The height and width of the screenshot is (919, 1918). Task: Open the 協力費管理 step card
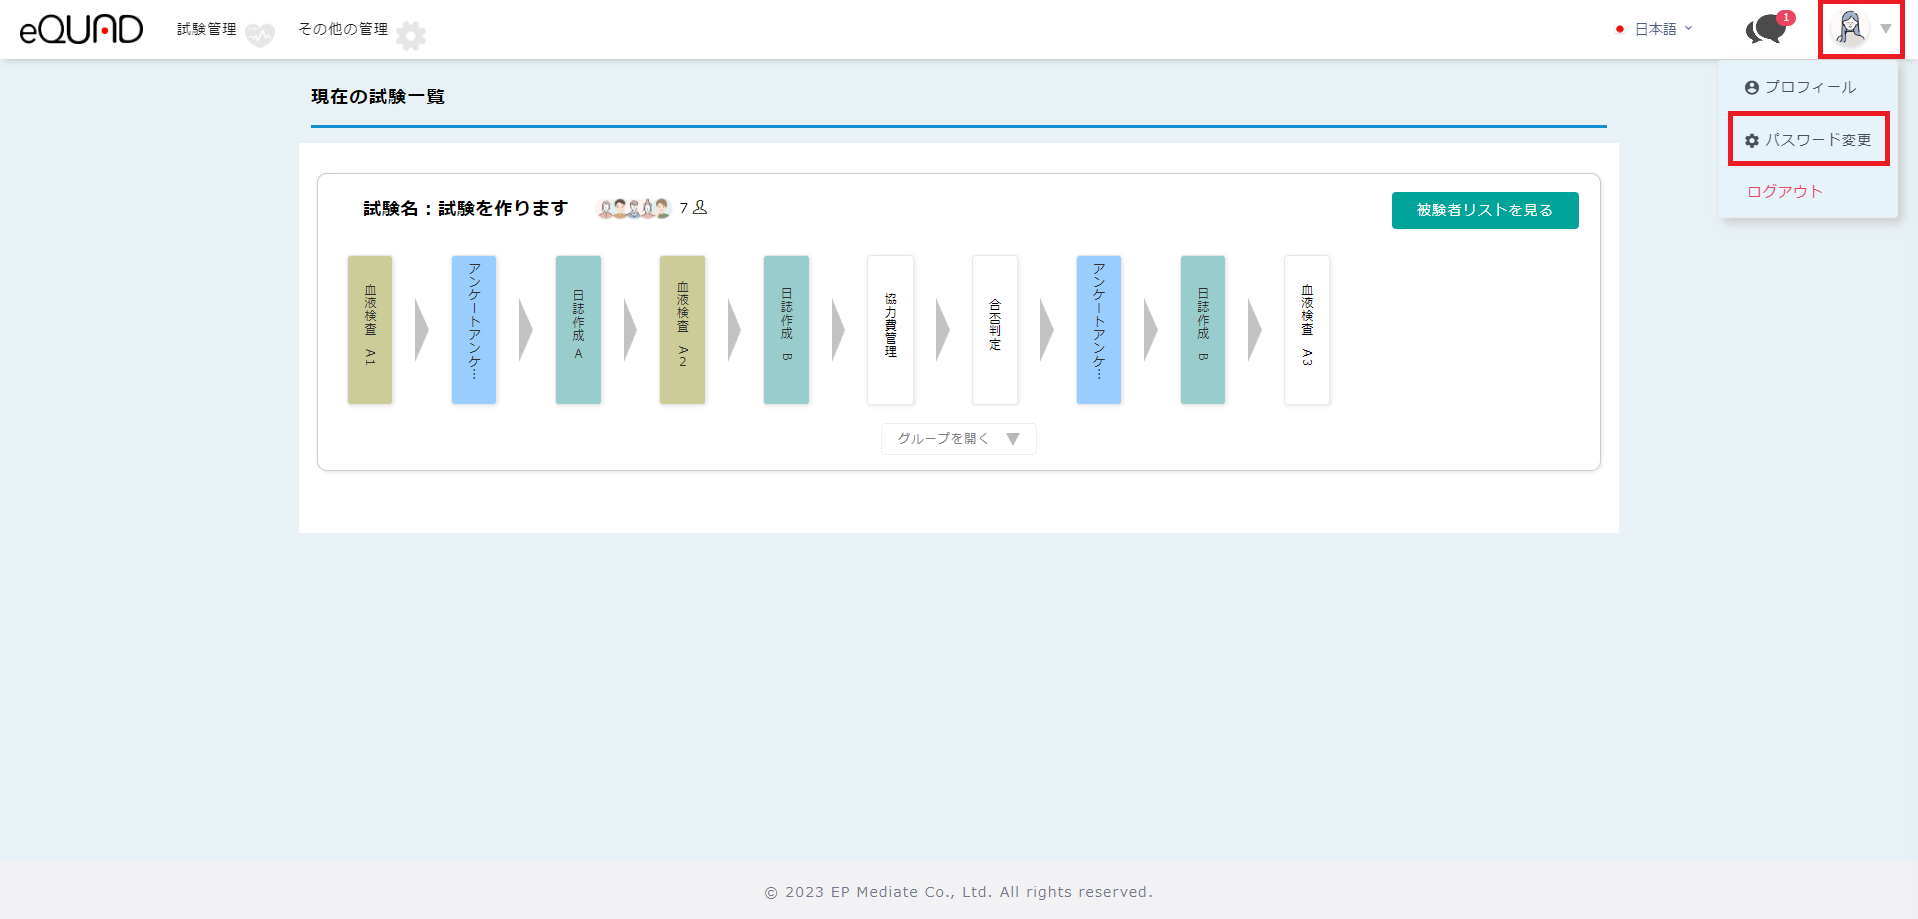pos(890,329)
